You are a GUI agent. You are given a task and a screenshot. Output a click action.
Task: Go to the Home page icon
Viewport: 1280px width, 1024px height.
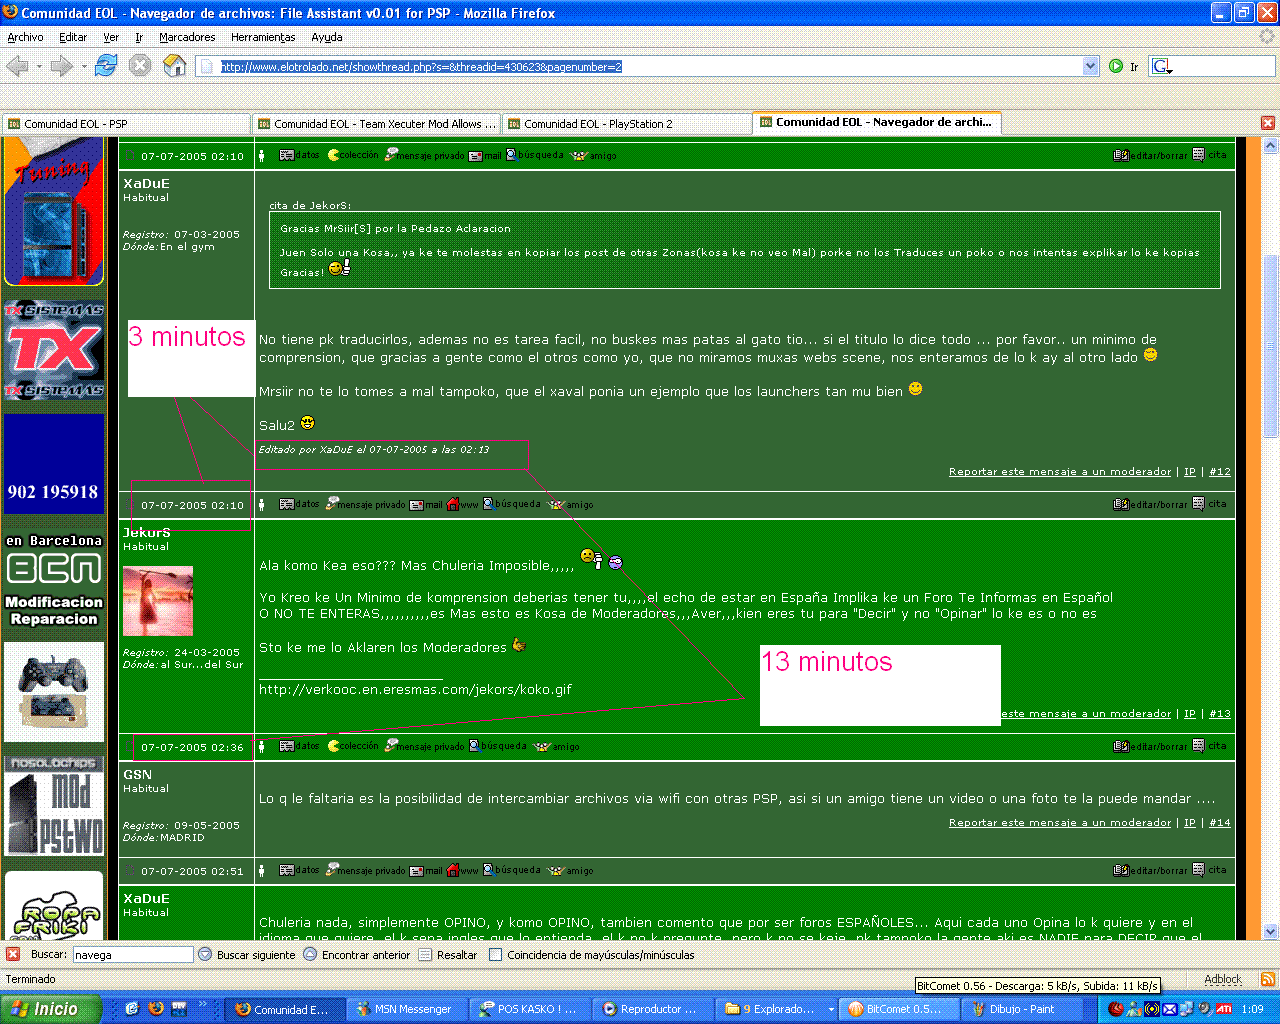175,66
